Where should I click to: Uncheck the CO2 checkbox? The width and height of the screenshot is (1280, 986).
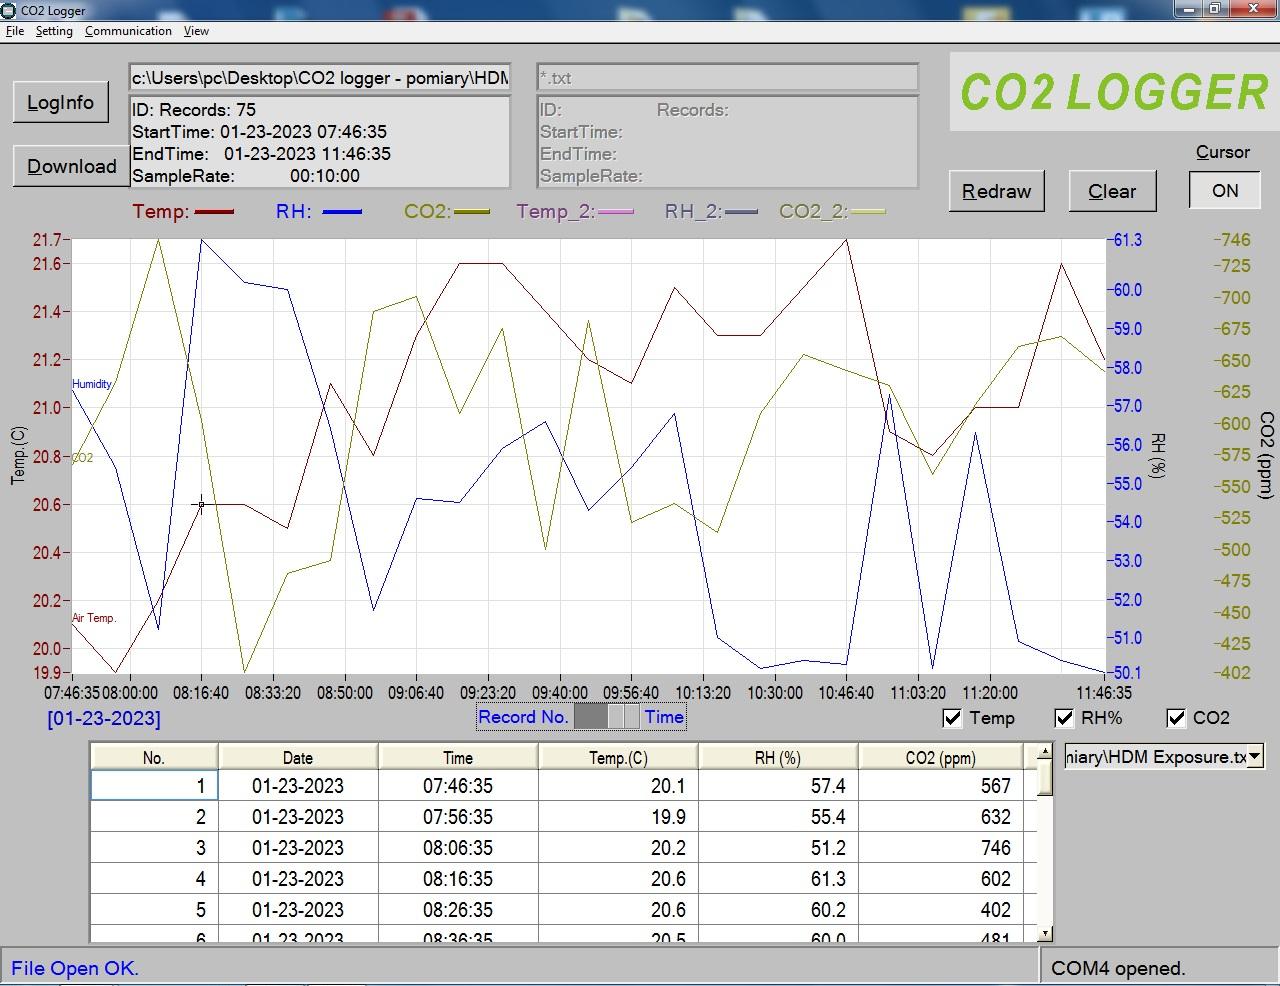click(x=1176, y=718)
